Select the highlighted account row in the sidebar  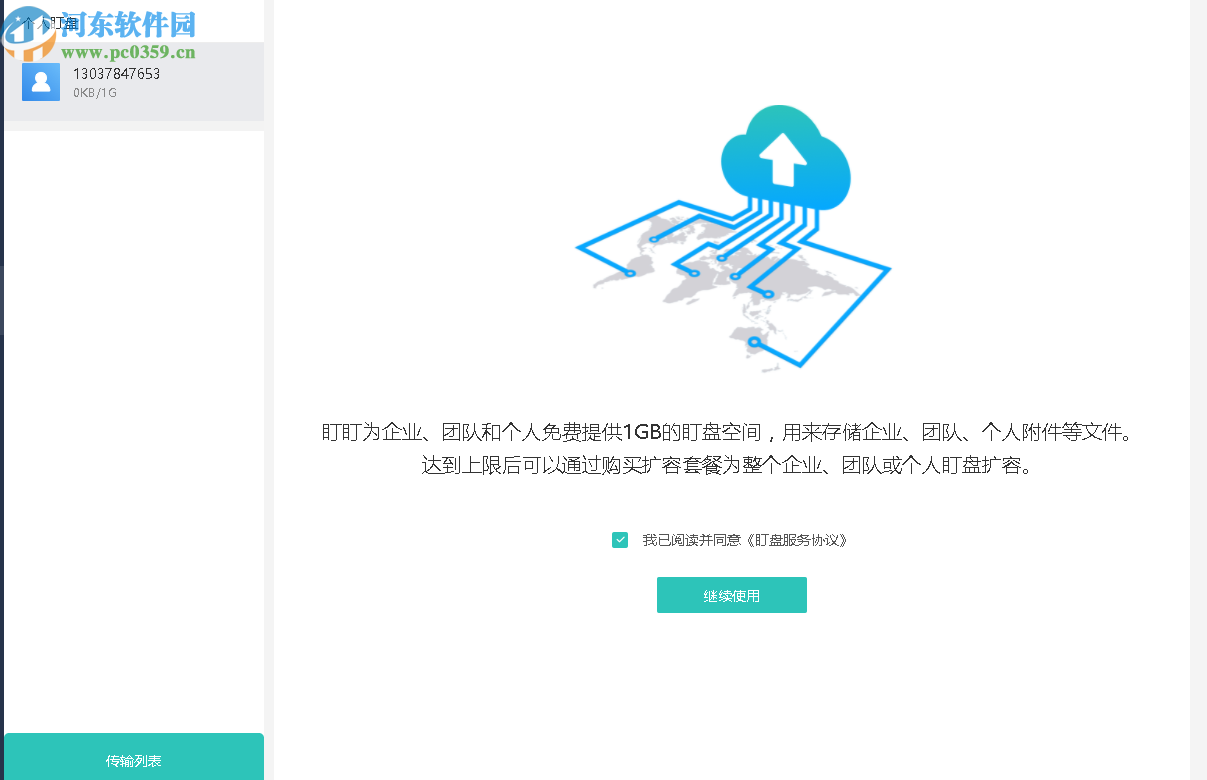pos(133,81)
